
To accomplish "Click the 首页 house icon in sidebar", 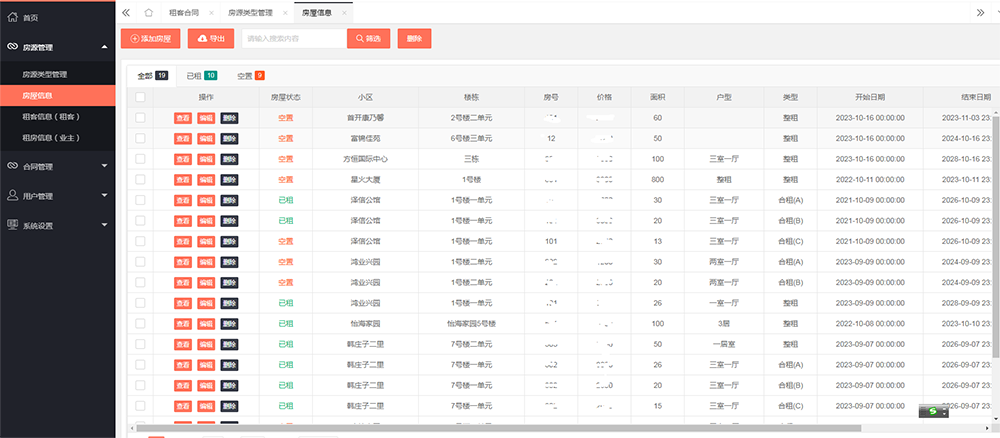I will [x=12, y=18].
